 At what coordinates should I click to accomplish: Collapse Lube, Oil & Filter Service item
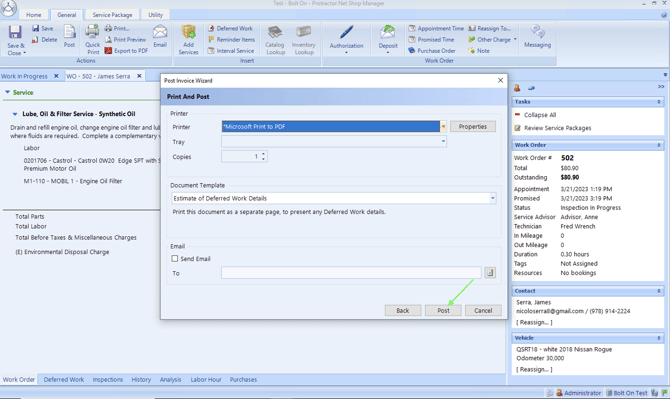[15, 114]
